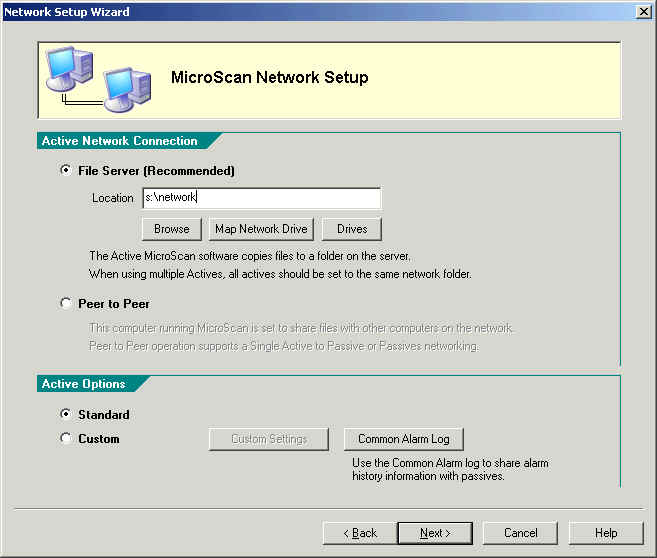Cancel the Network Setup Wizard
657x558 pixels.
[x=520, y=533]
